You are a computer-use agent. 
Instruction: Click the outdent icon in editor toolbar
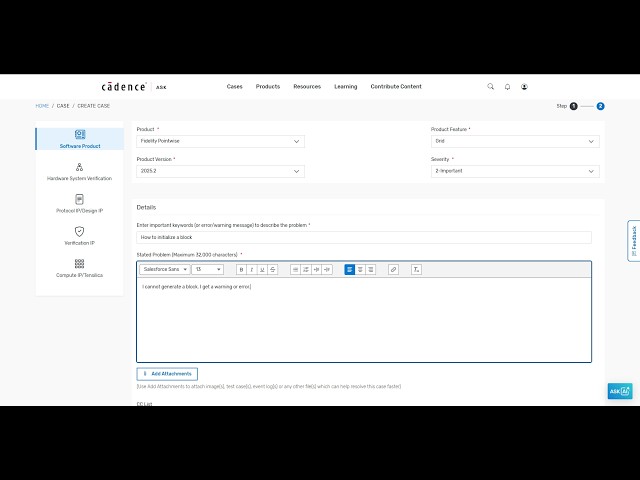(327, 269)
